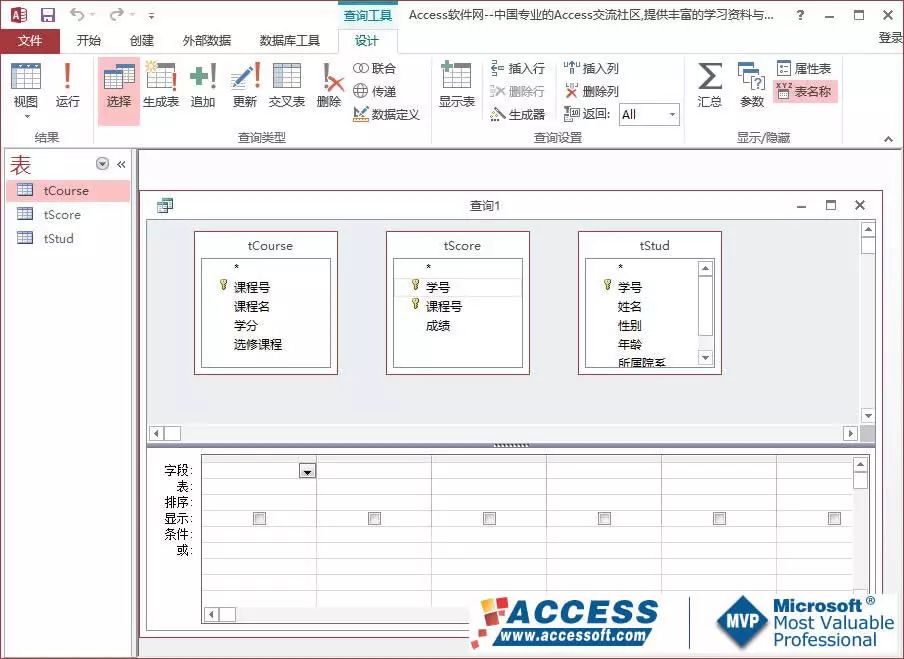This screenshot has height=659, width=904.
Task: Check the last 显示 checkbox in the grid
Action: click(x=833, y=518)
